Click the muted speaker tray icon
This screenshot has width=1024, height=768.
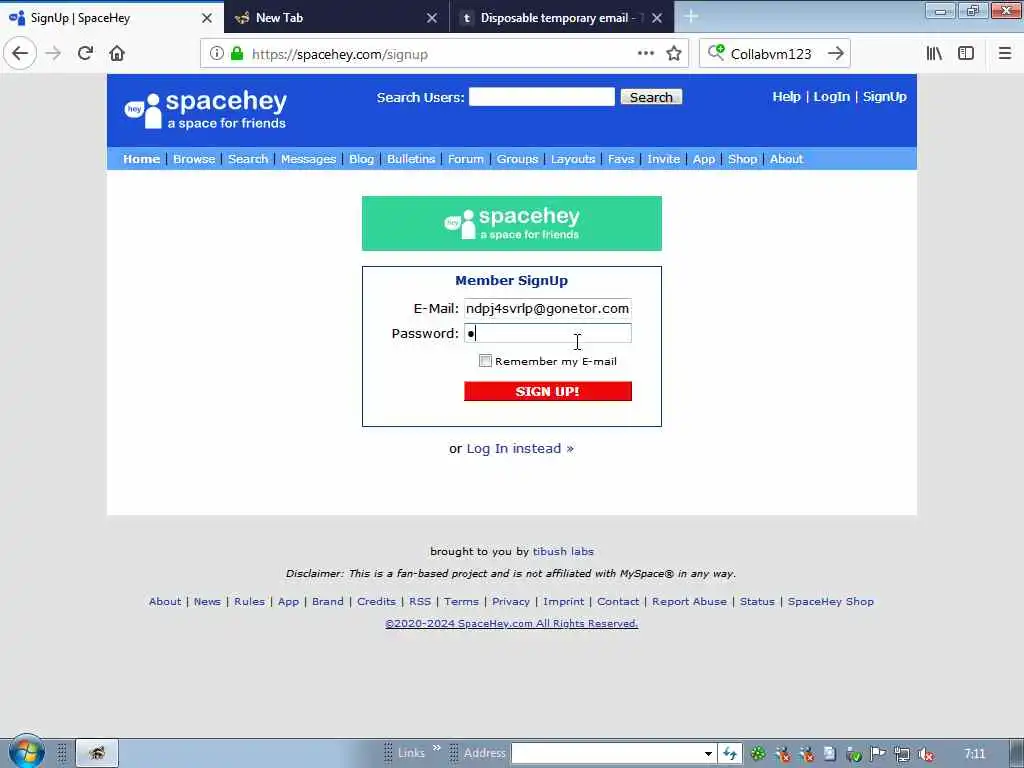(x=926, y=754)
